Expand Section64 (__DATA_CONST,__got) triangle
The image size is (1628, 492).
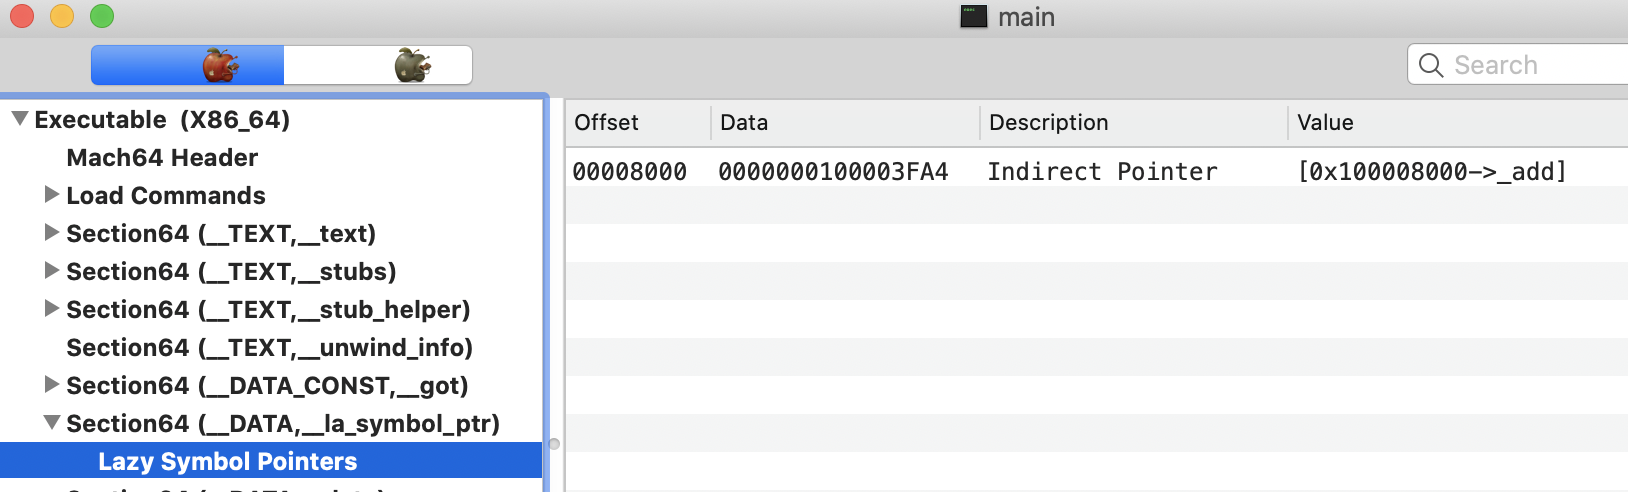52,385
